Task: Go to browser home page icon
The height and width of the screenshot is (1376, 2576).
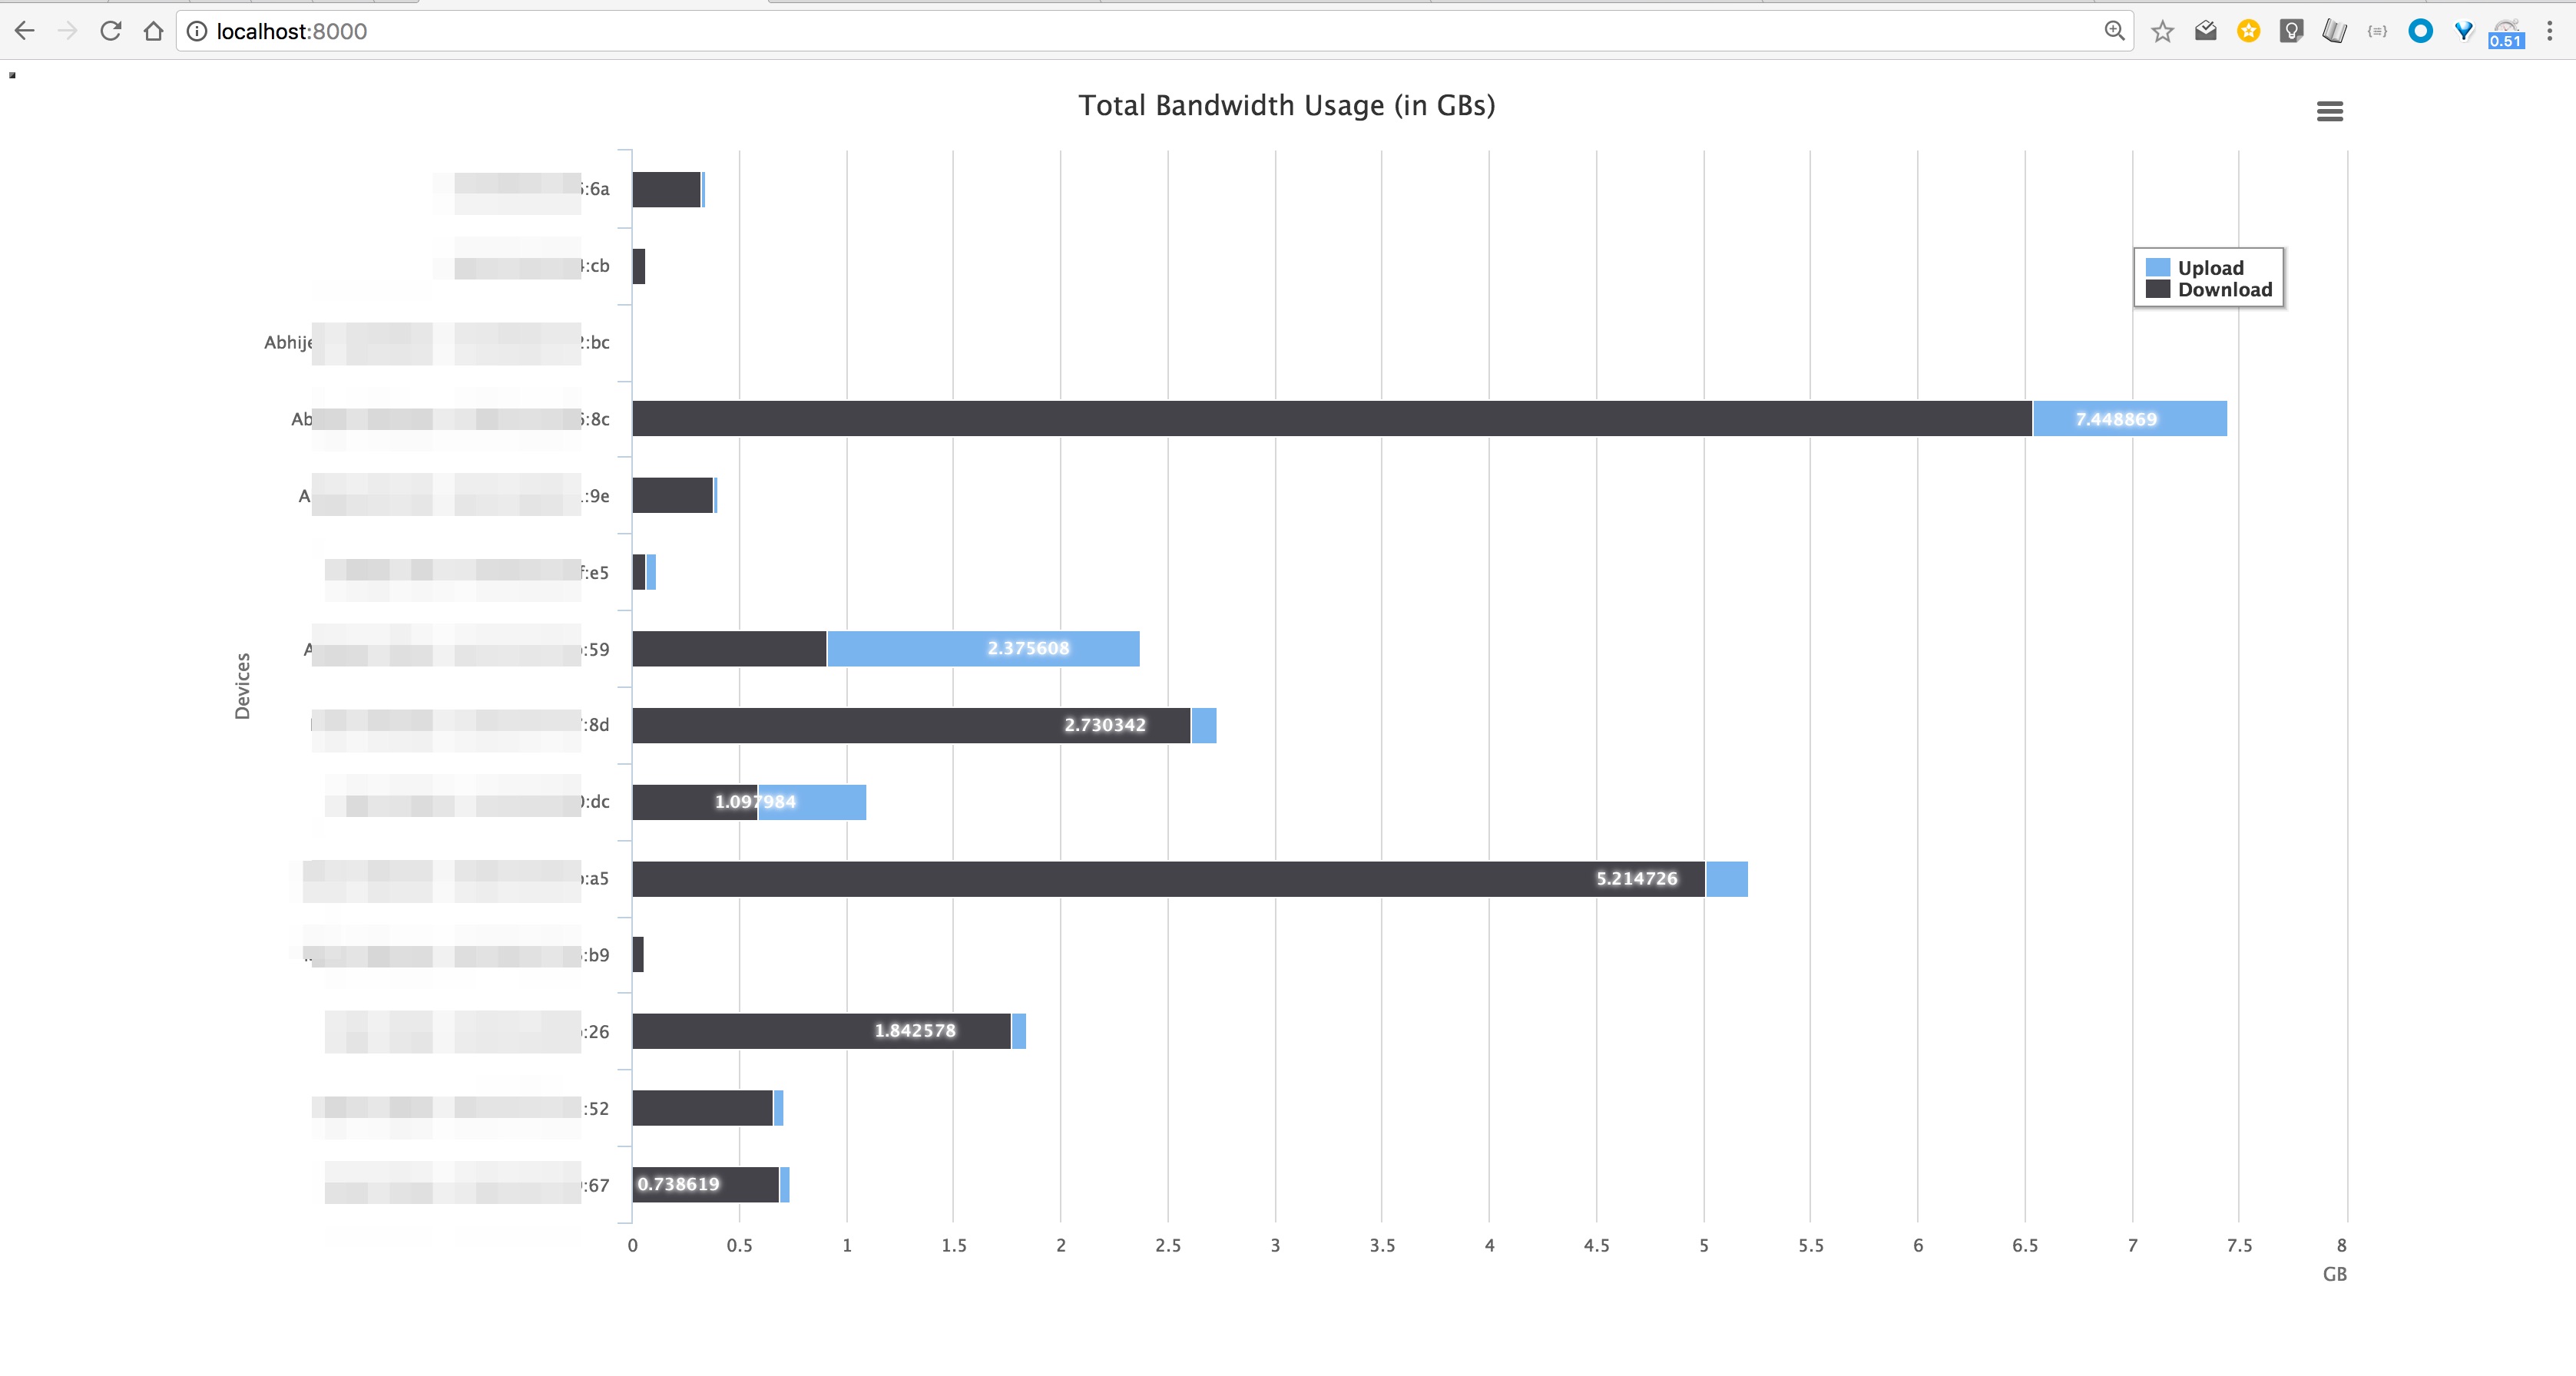Action: click(x=153, y=31)
